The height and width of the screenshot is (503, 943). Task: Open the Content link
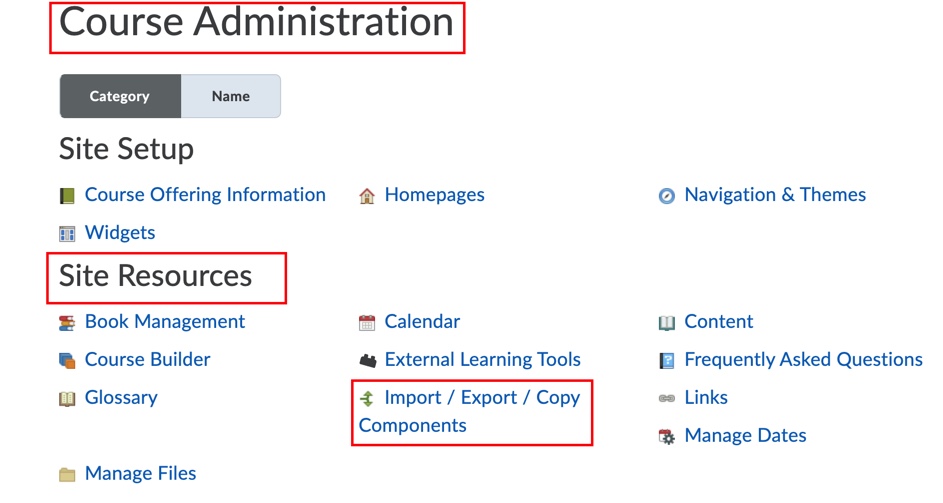[x=719, y=322]
